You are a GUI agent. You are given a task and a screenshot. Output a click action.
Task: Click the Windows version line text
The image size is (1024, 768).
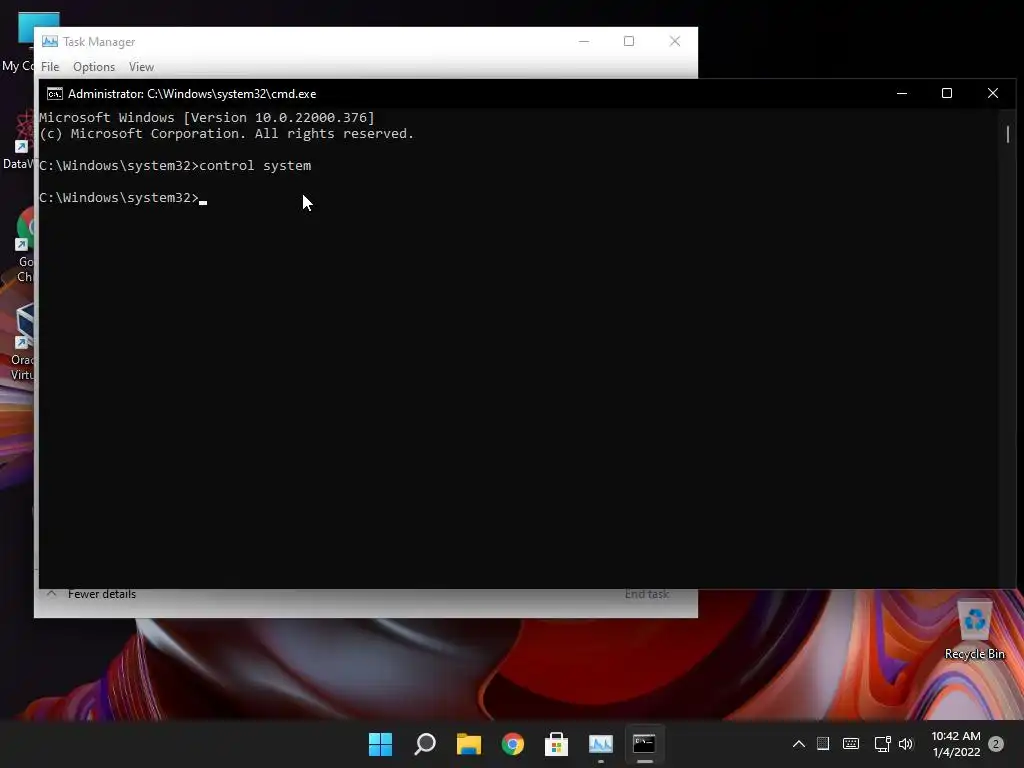click(207, 118)
